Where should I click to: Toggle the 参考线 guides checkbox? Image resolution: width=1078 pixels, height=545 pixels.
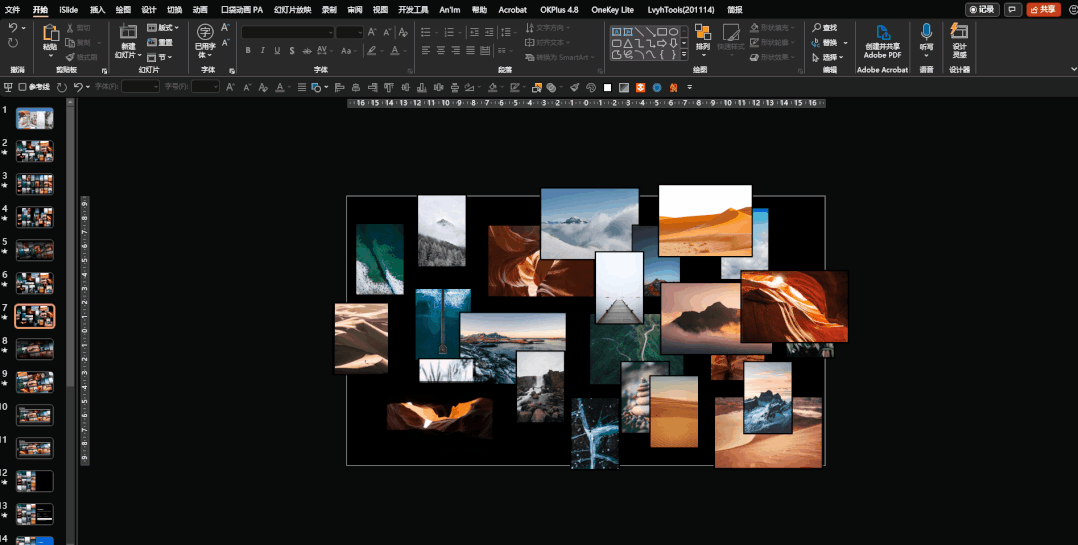pyautogui.click(x=22, y=87)
